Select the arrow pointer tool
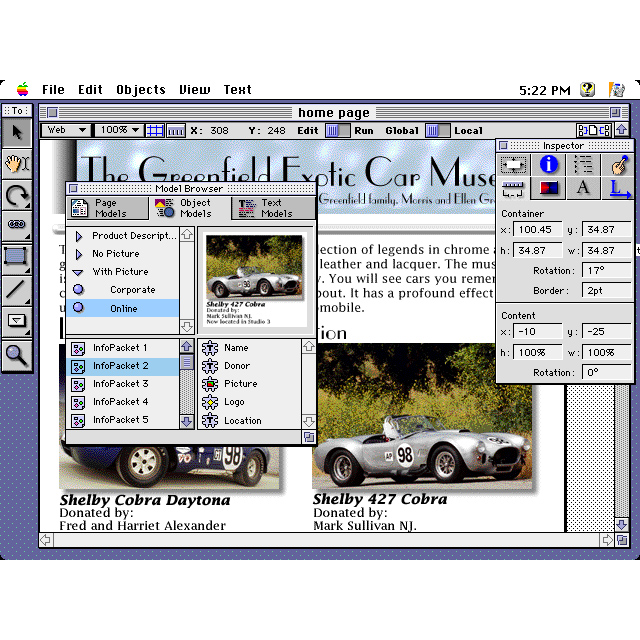The image size is (640, 640). (17, 133)
